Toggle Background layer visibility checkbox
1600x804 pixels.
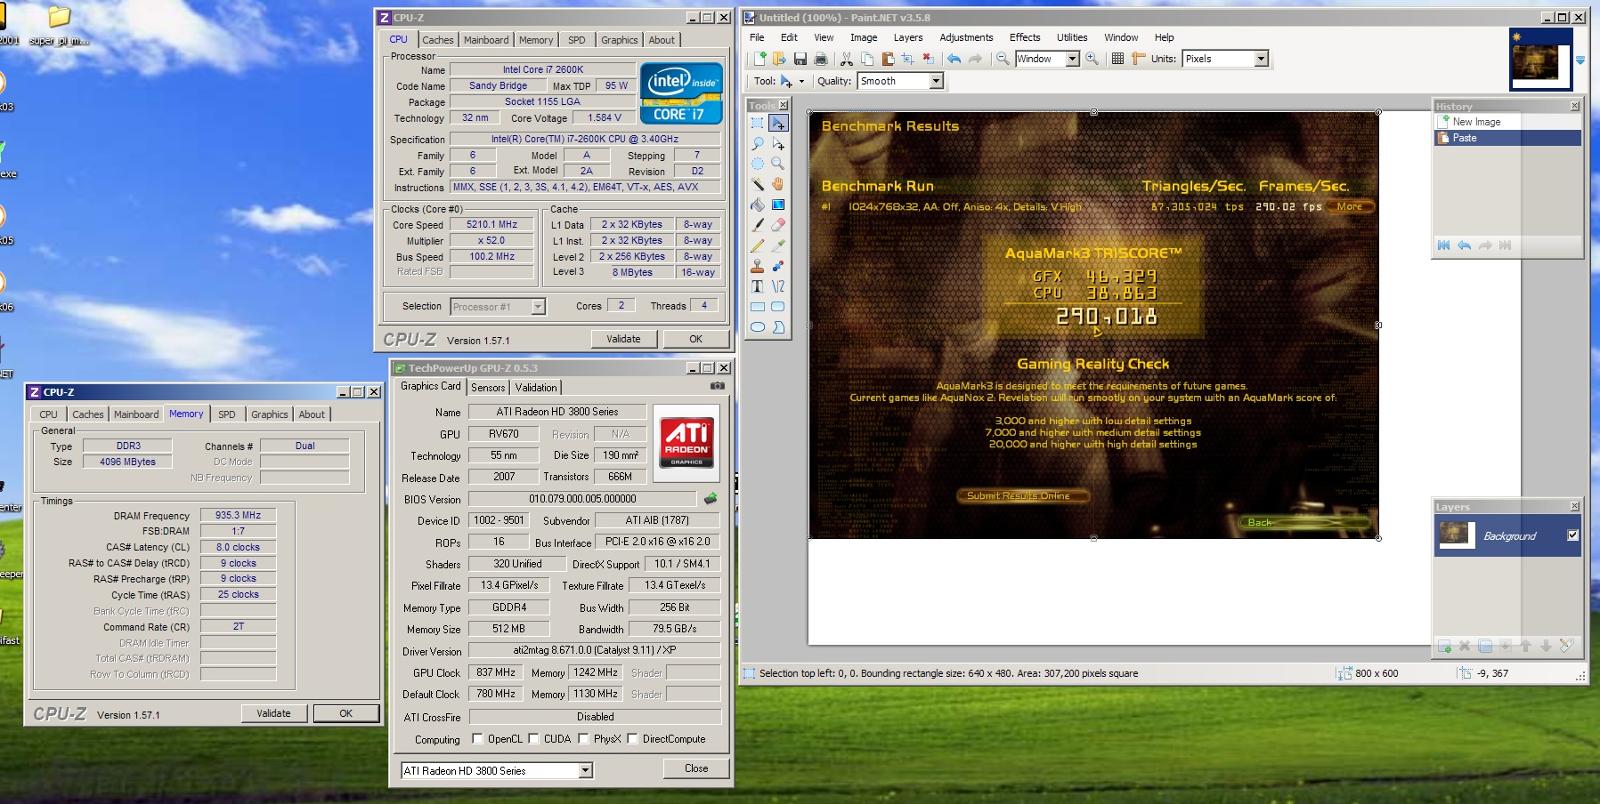click(1572, 536)
